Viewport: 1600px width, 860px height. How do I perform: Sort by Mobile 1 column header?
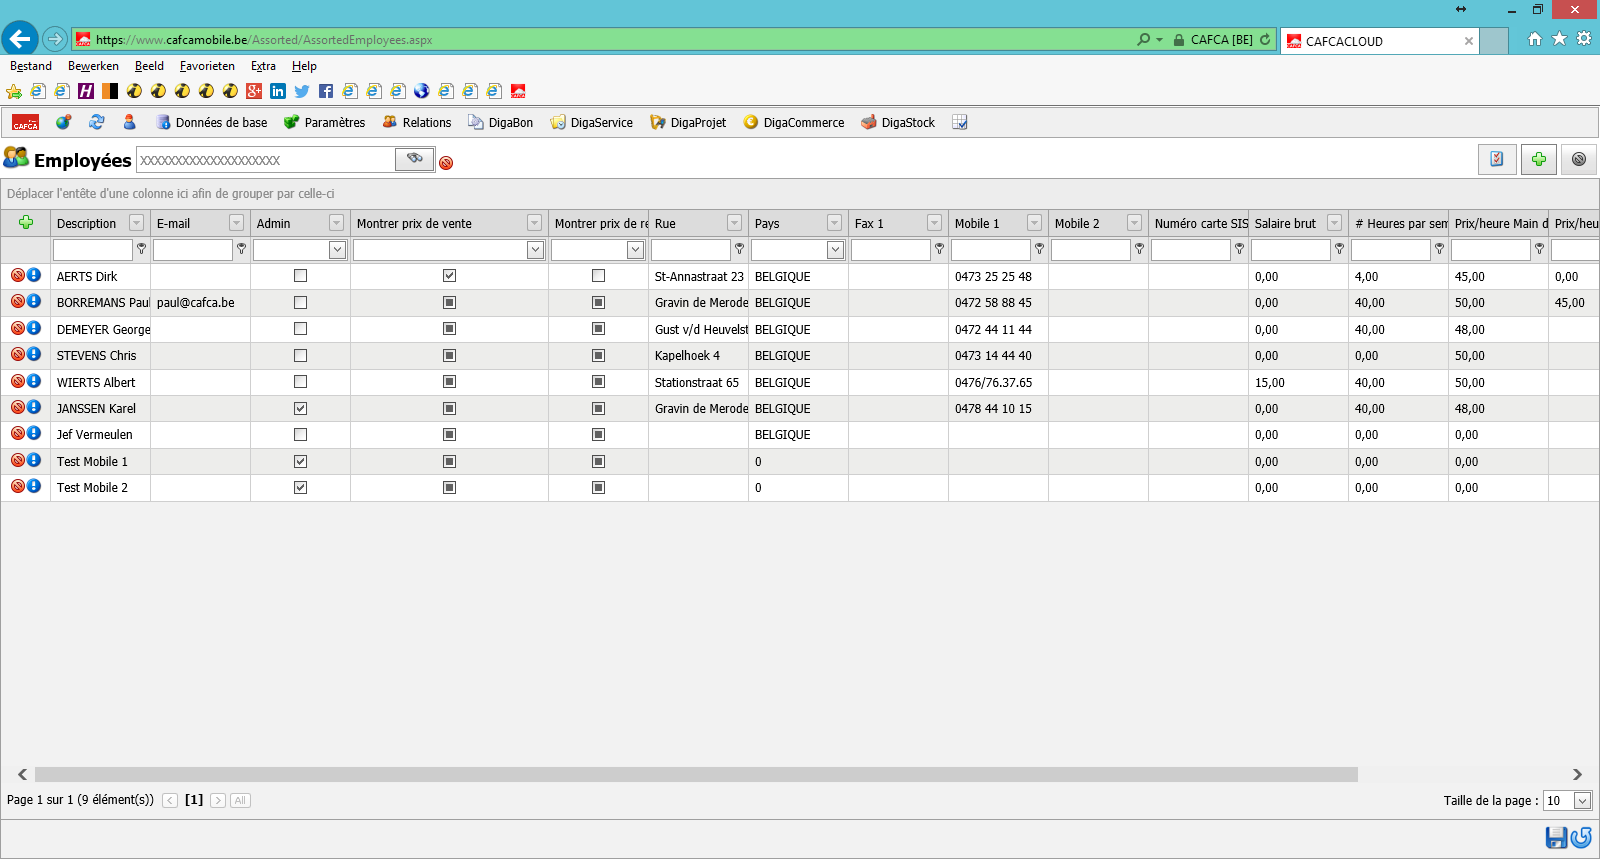977,223
